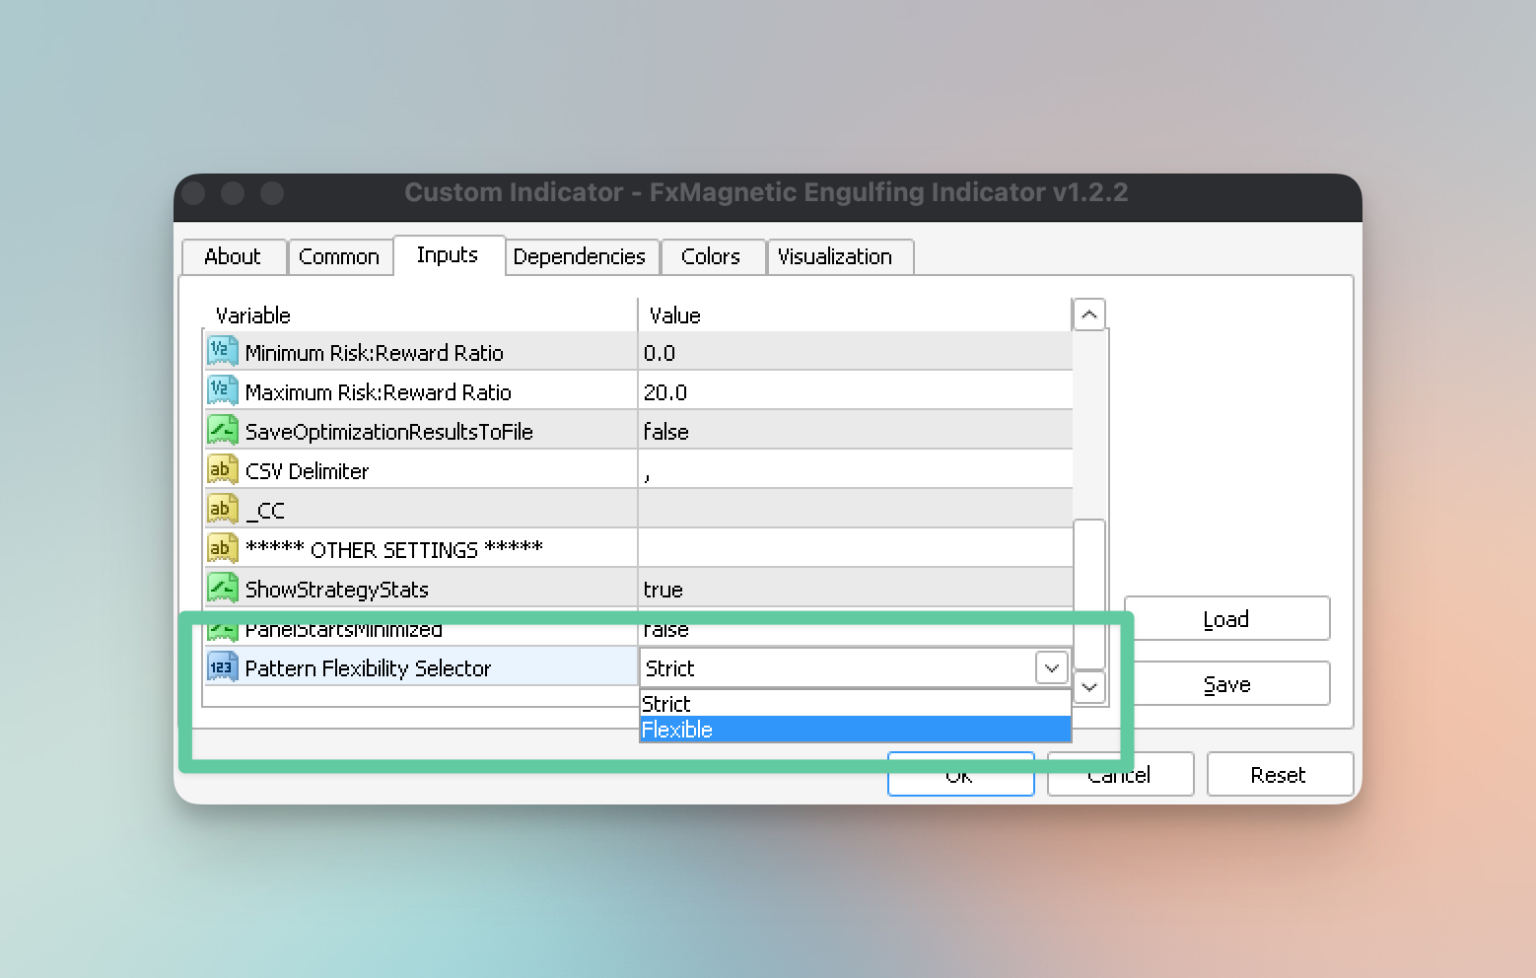Click the scrollbar up arrow
The width and height of the screenshot is (1536, 978).
click(1089, 315)
